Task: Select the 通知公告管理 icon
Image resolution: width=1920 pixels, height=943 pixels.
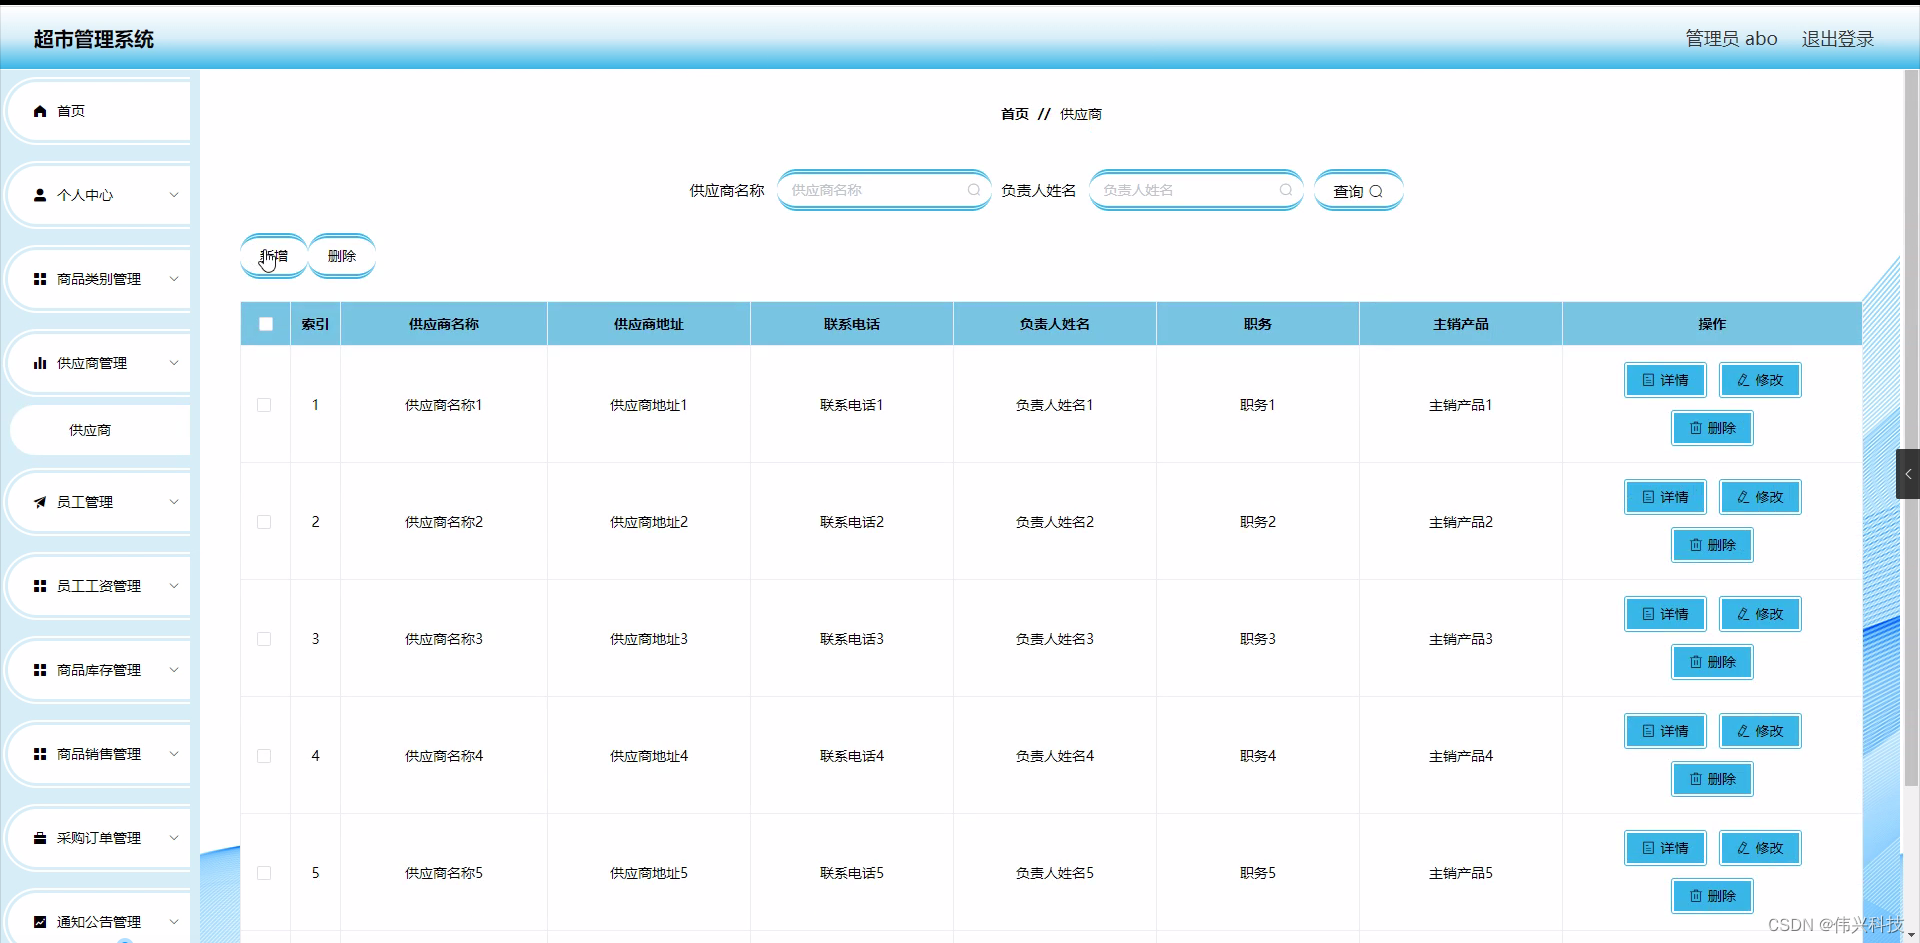Action: pos(40,922)
